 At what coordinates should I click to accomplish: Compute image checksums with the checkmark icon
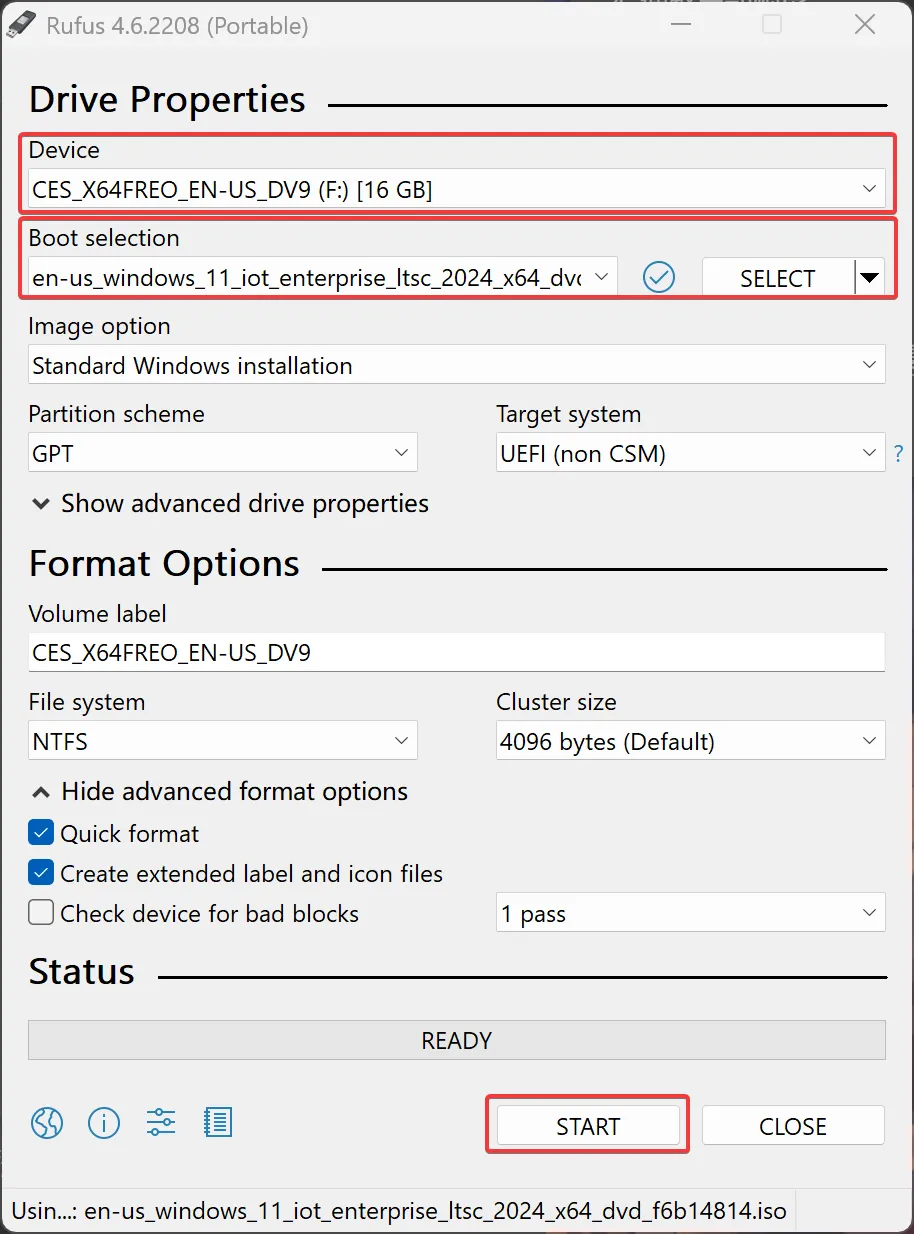pyautogui.click(x=659, y=277)
